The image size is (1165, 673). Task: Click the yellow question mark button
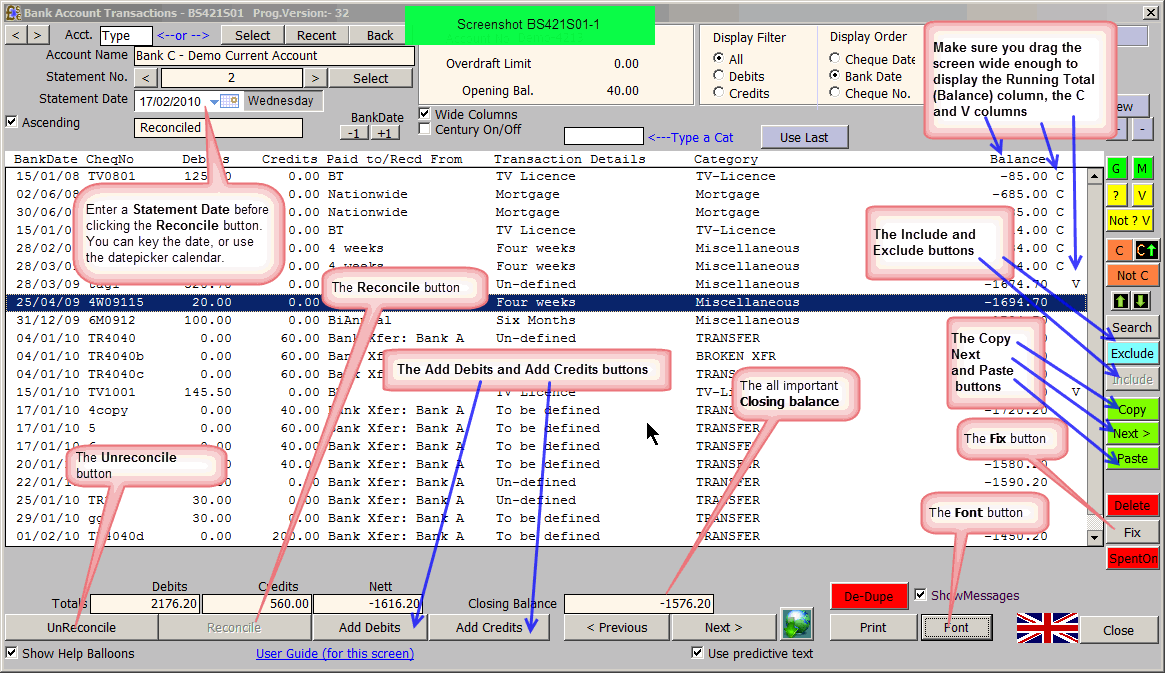pos(1116,195)
